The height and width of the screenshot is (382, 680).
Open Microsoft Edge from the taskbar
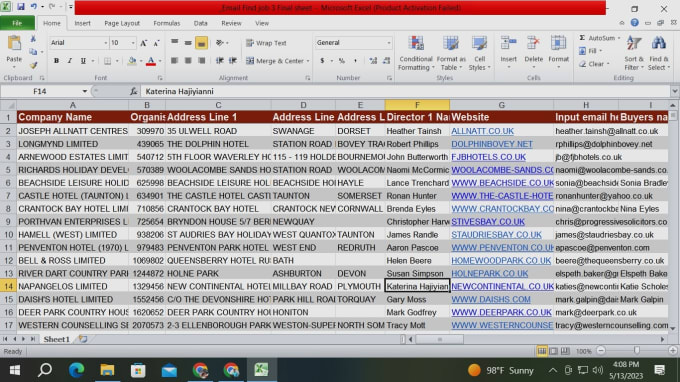76,370
